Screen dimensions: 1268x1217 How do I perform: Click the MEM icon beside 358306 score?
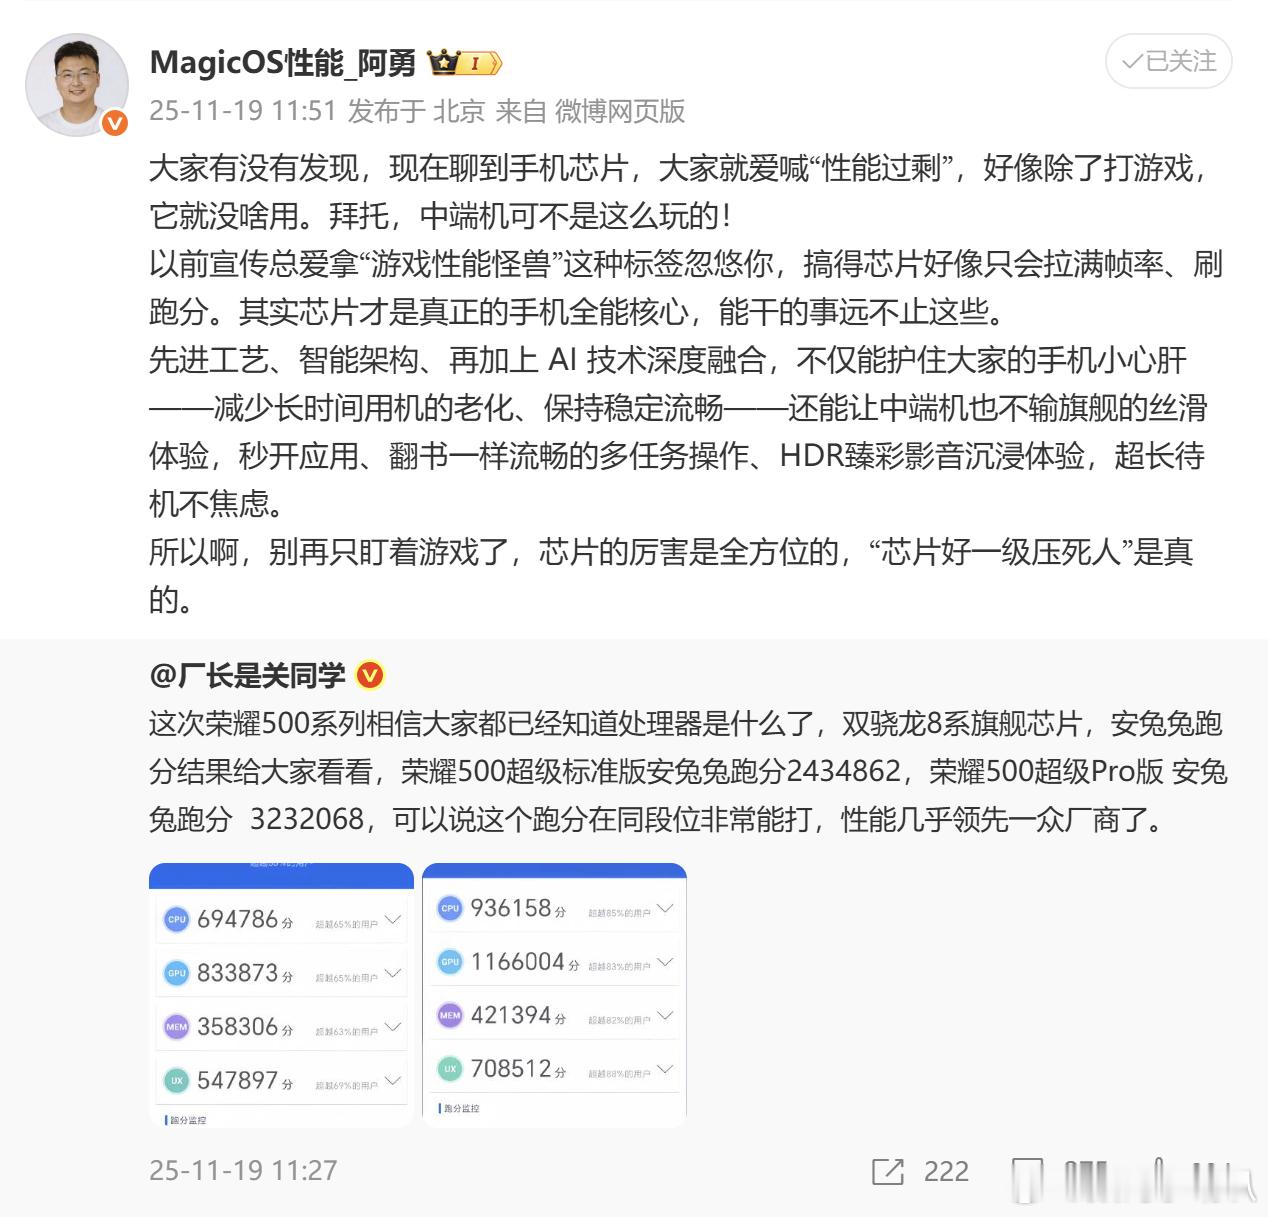pos(177,1027)
